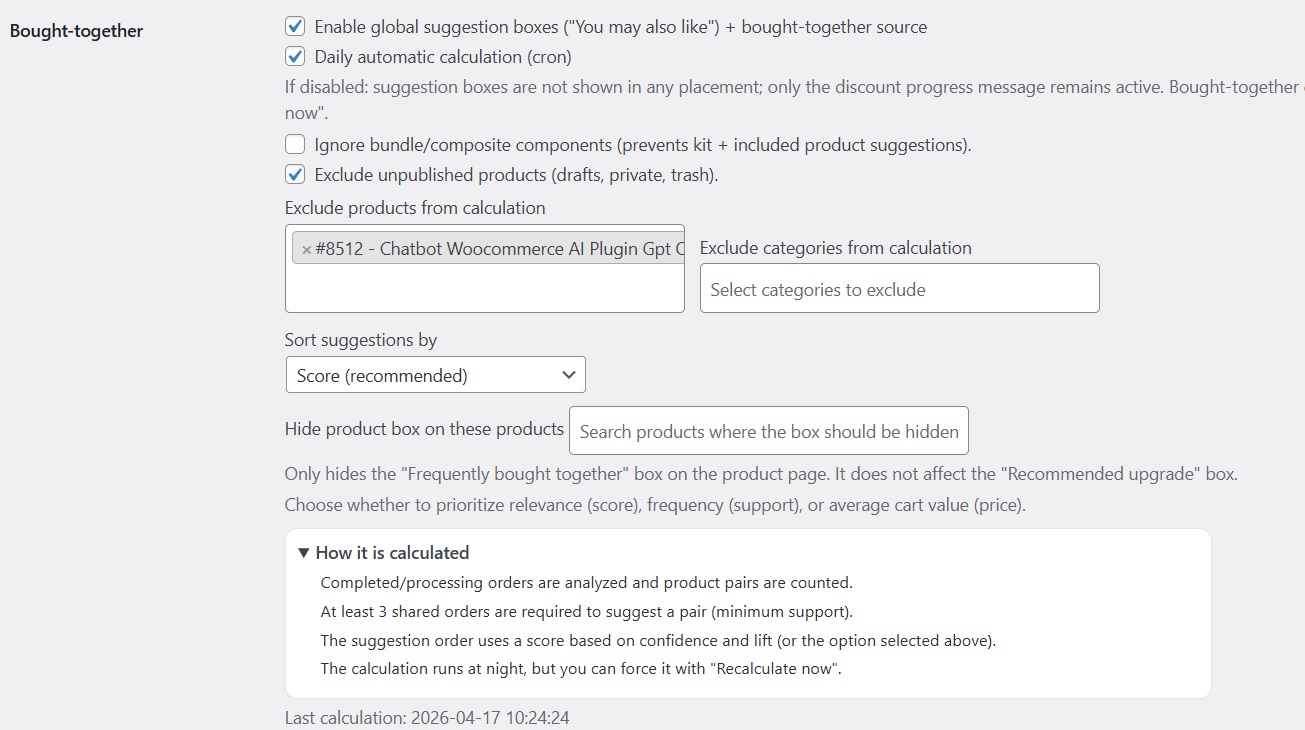Click the Exclude categories selection field
Viewport: 1305px width, 730px height.
coord(899,289)
